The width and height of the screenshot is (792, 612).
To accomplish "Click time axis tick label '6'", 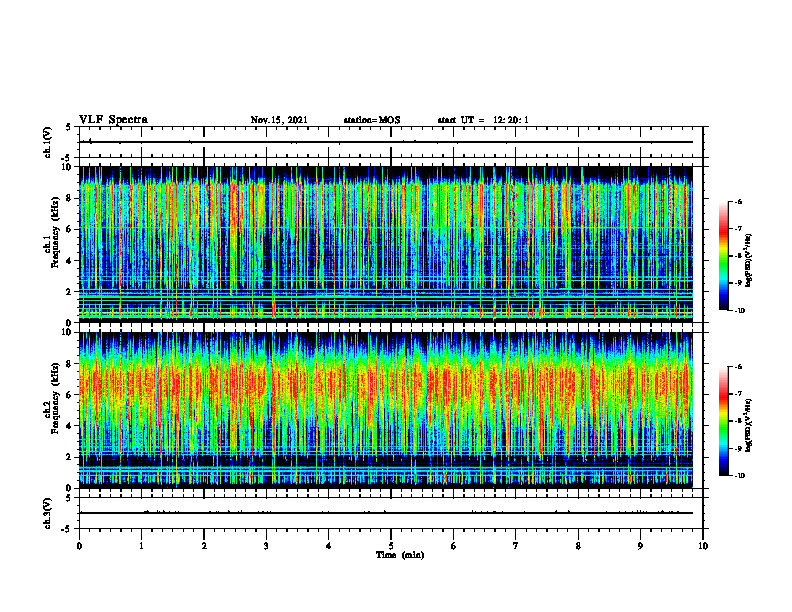I will coord(454,546).
